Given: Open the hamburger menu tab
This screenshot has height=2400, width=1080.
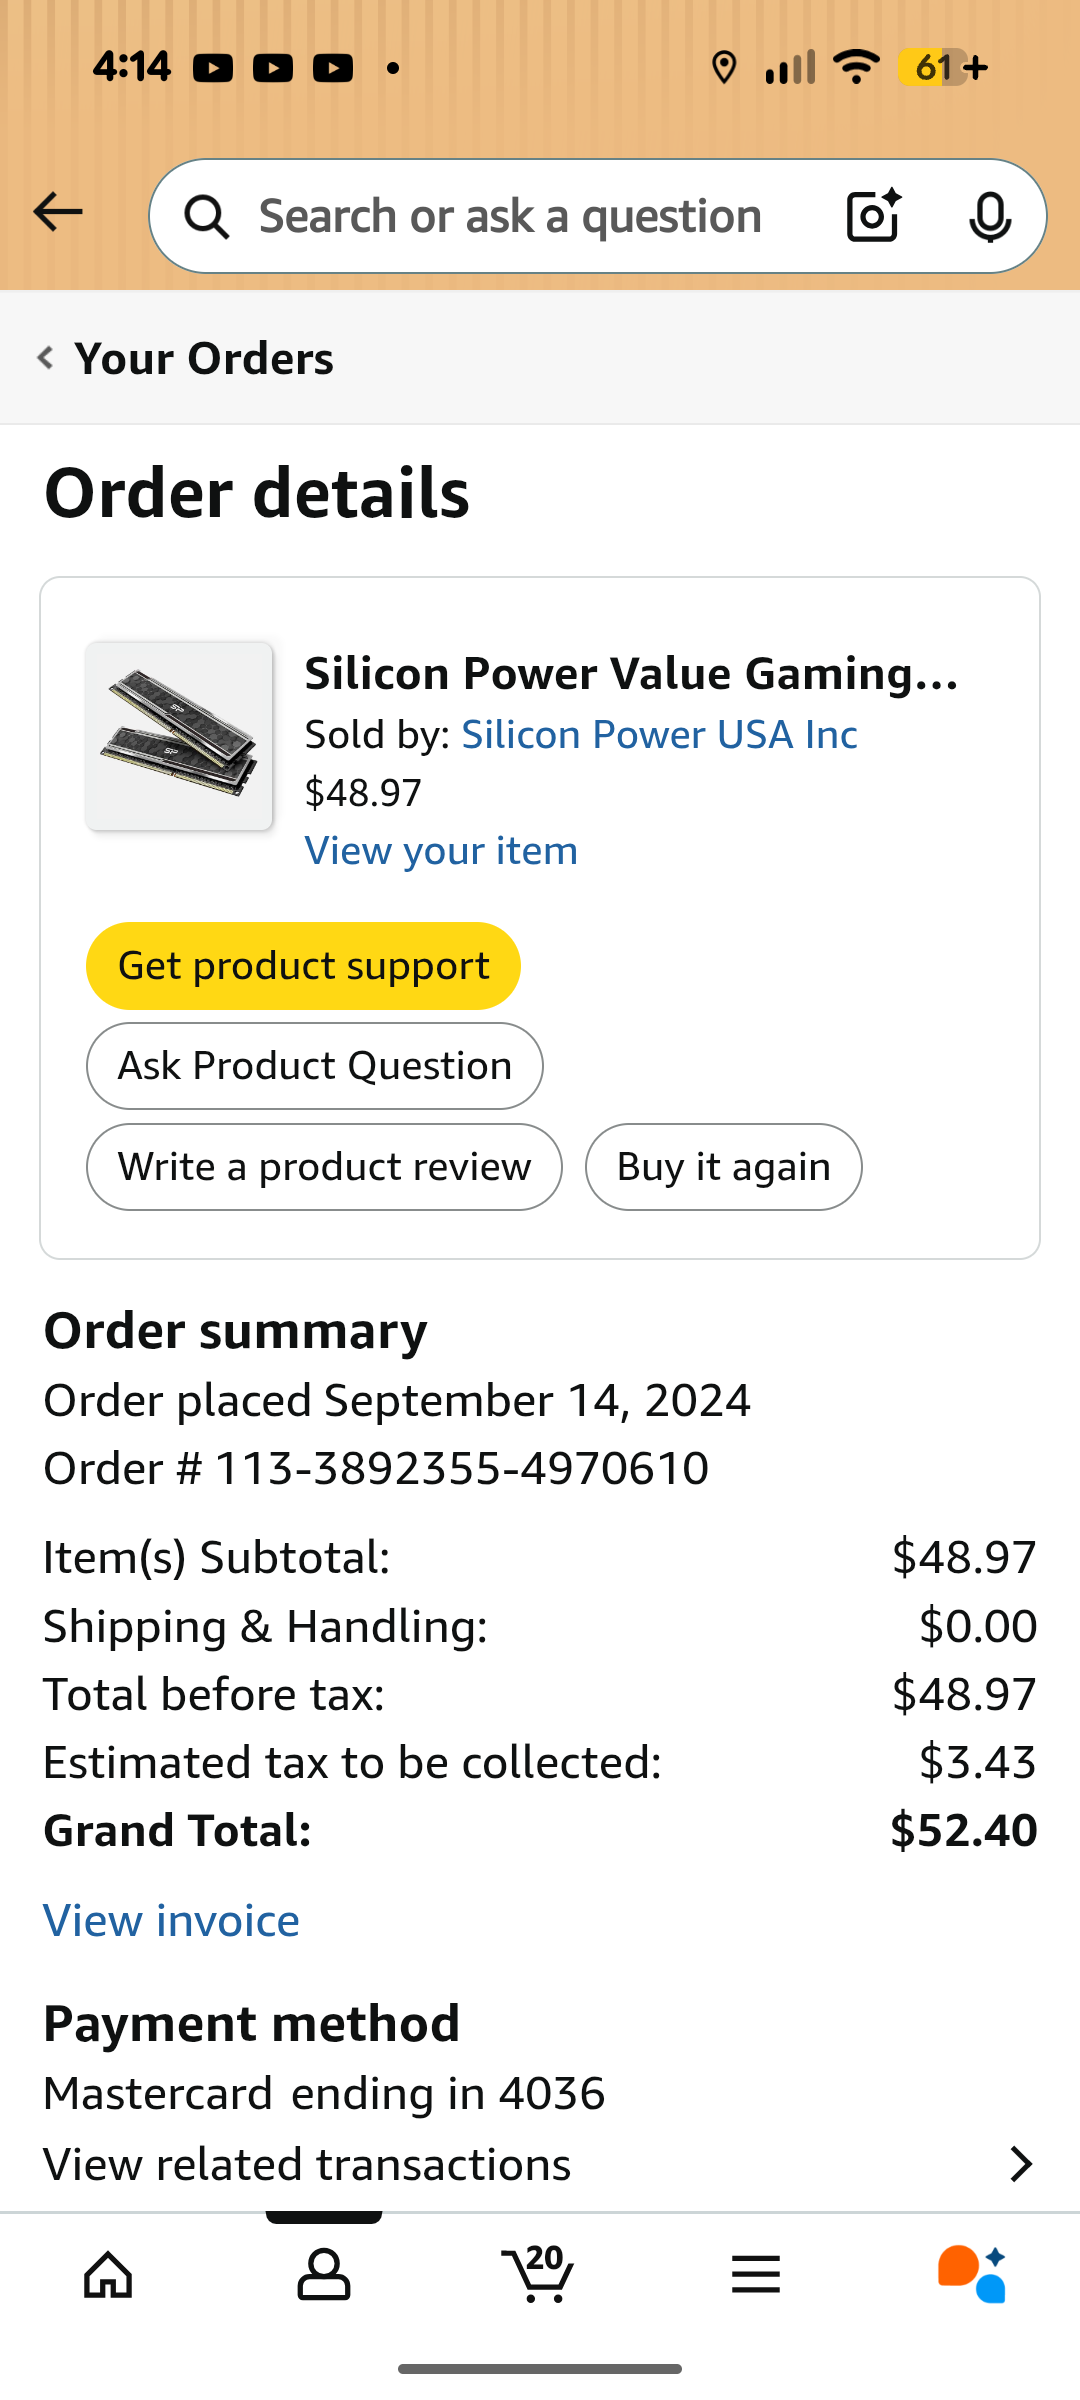Looking at the screenshot, I should (755, 2275).
